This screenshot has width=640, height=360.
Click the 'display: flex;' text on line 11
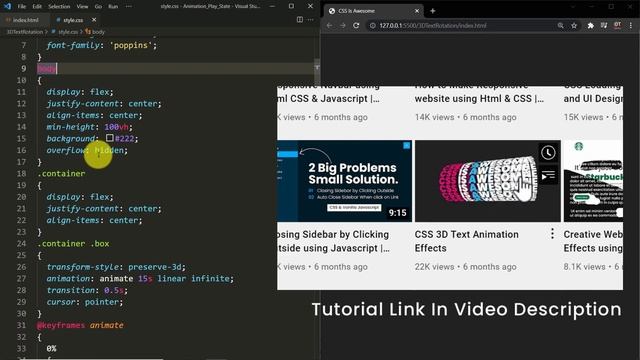click(80, 92)
